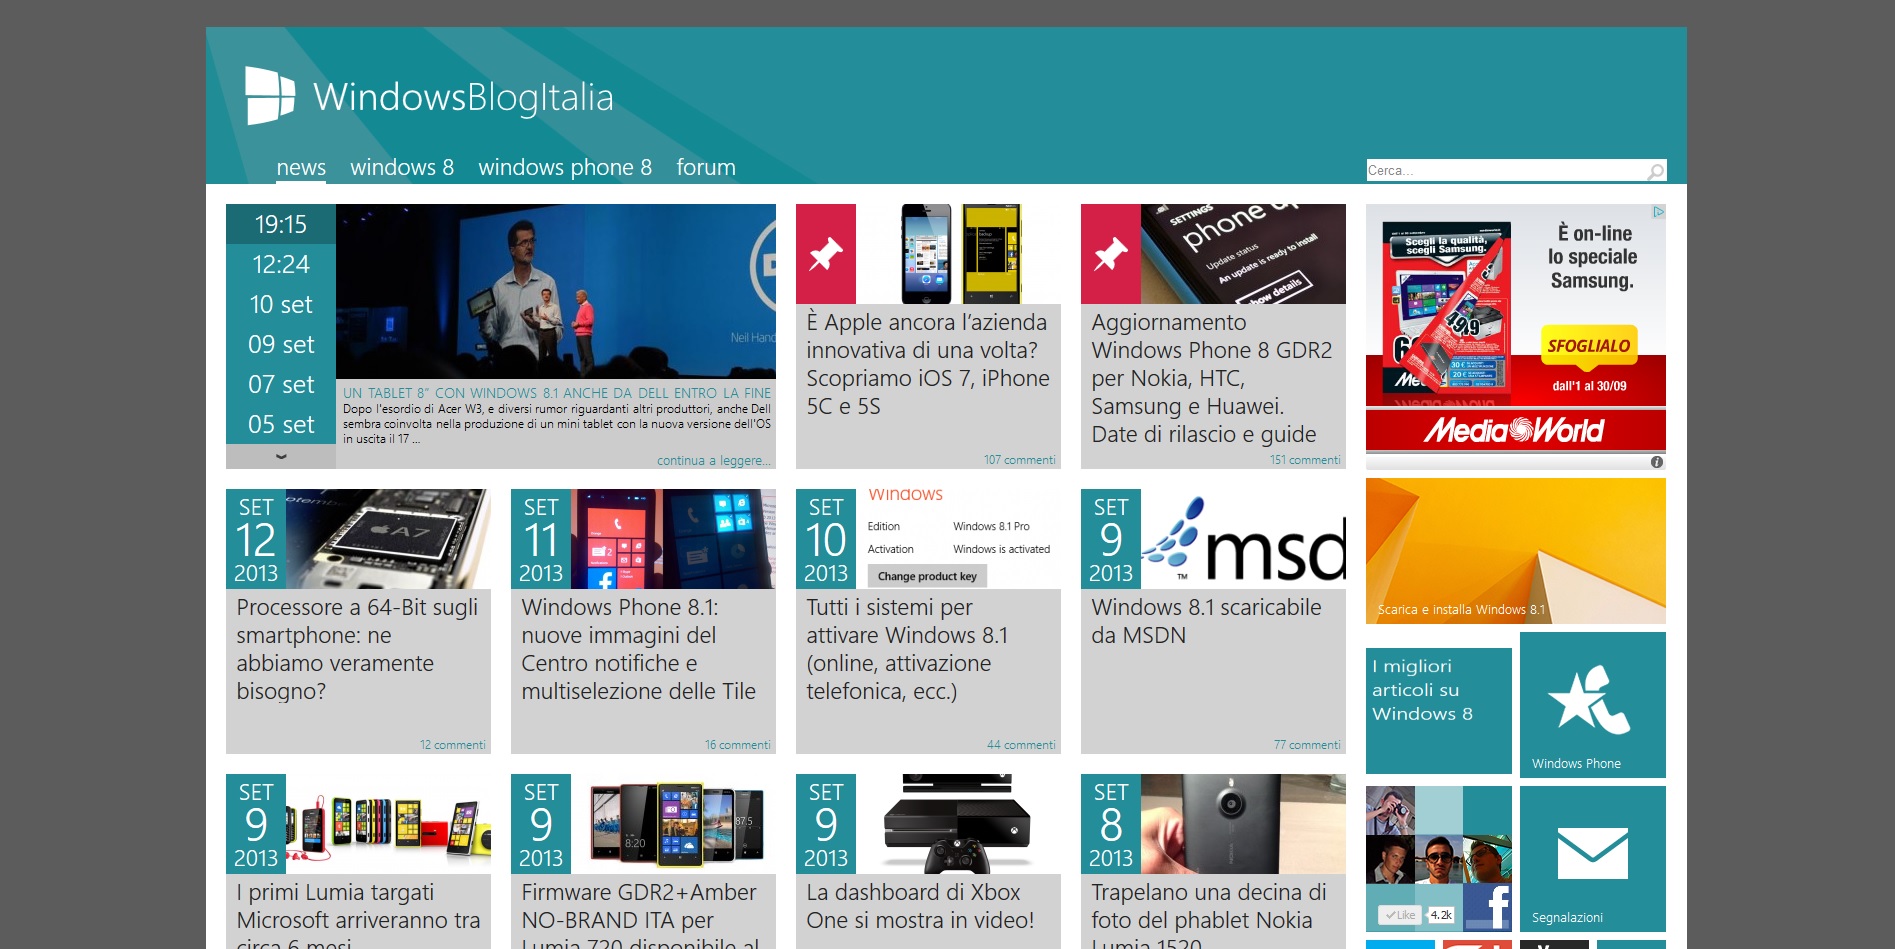
Task: Select the 10 set timeline entry
Action: (281, 304)
